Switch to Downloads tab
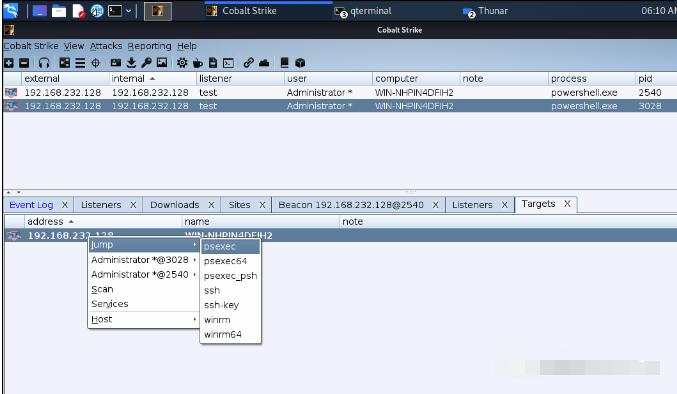The height and width of the screenshot is (394, 677). 174,205
